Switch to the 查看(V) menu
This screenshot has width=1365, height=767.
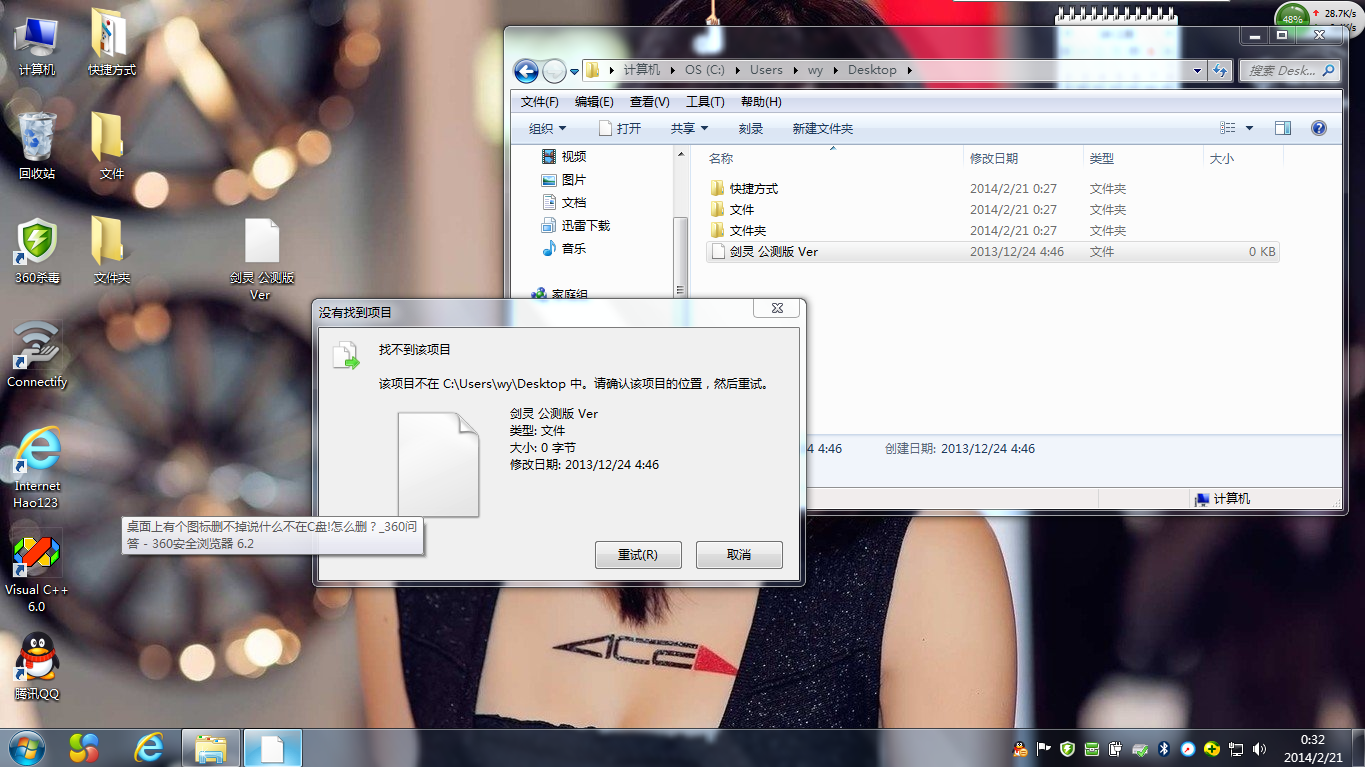(649, 101)
